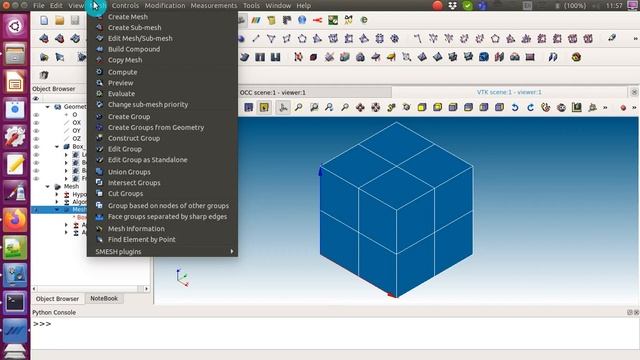Image resolution: width=640 pixels, height=360 pixels.
Task: Click the New document toolbar icon
Action: pos(44,20)
